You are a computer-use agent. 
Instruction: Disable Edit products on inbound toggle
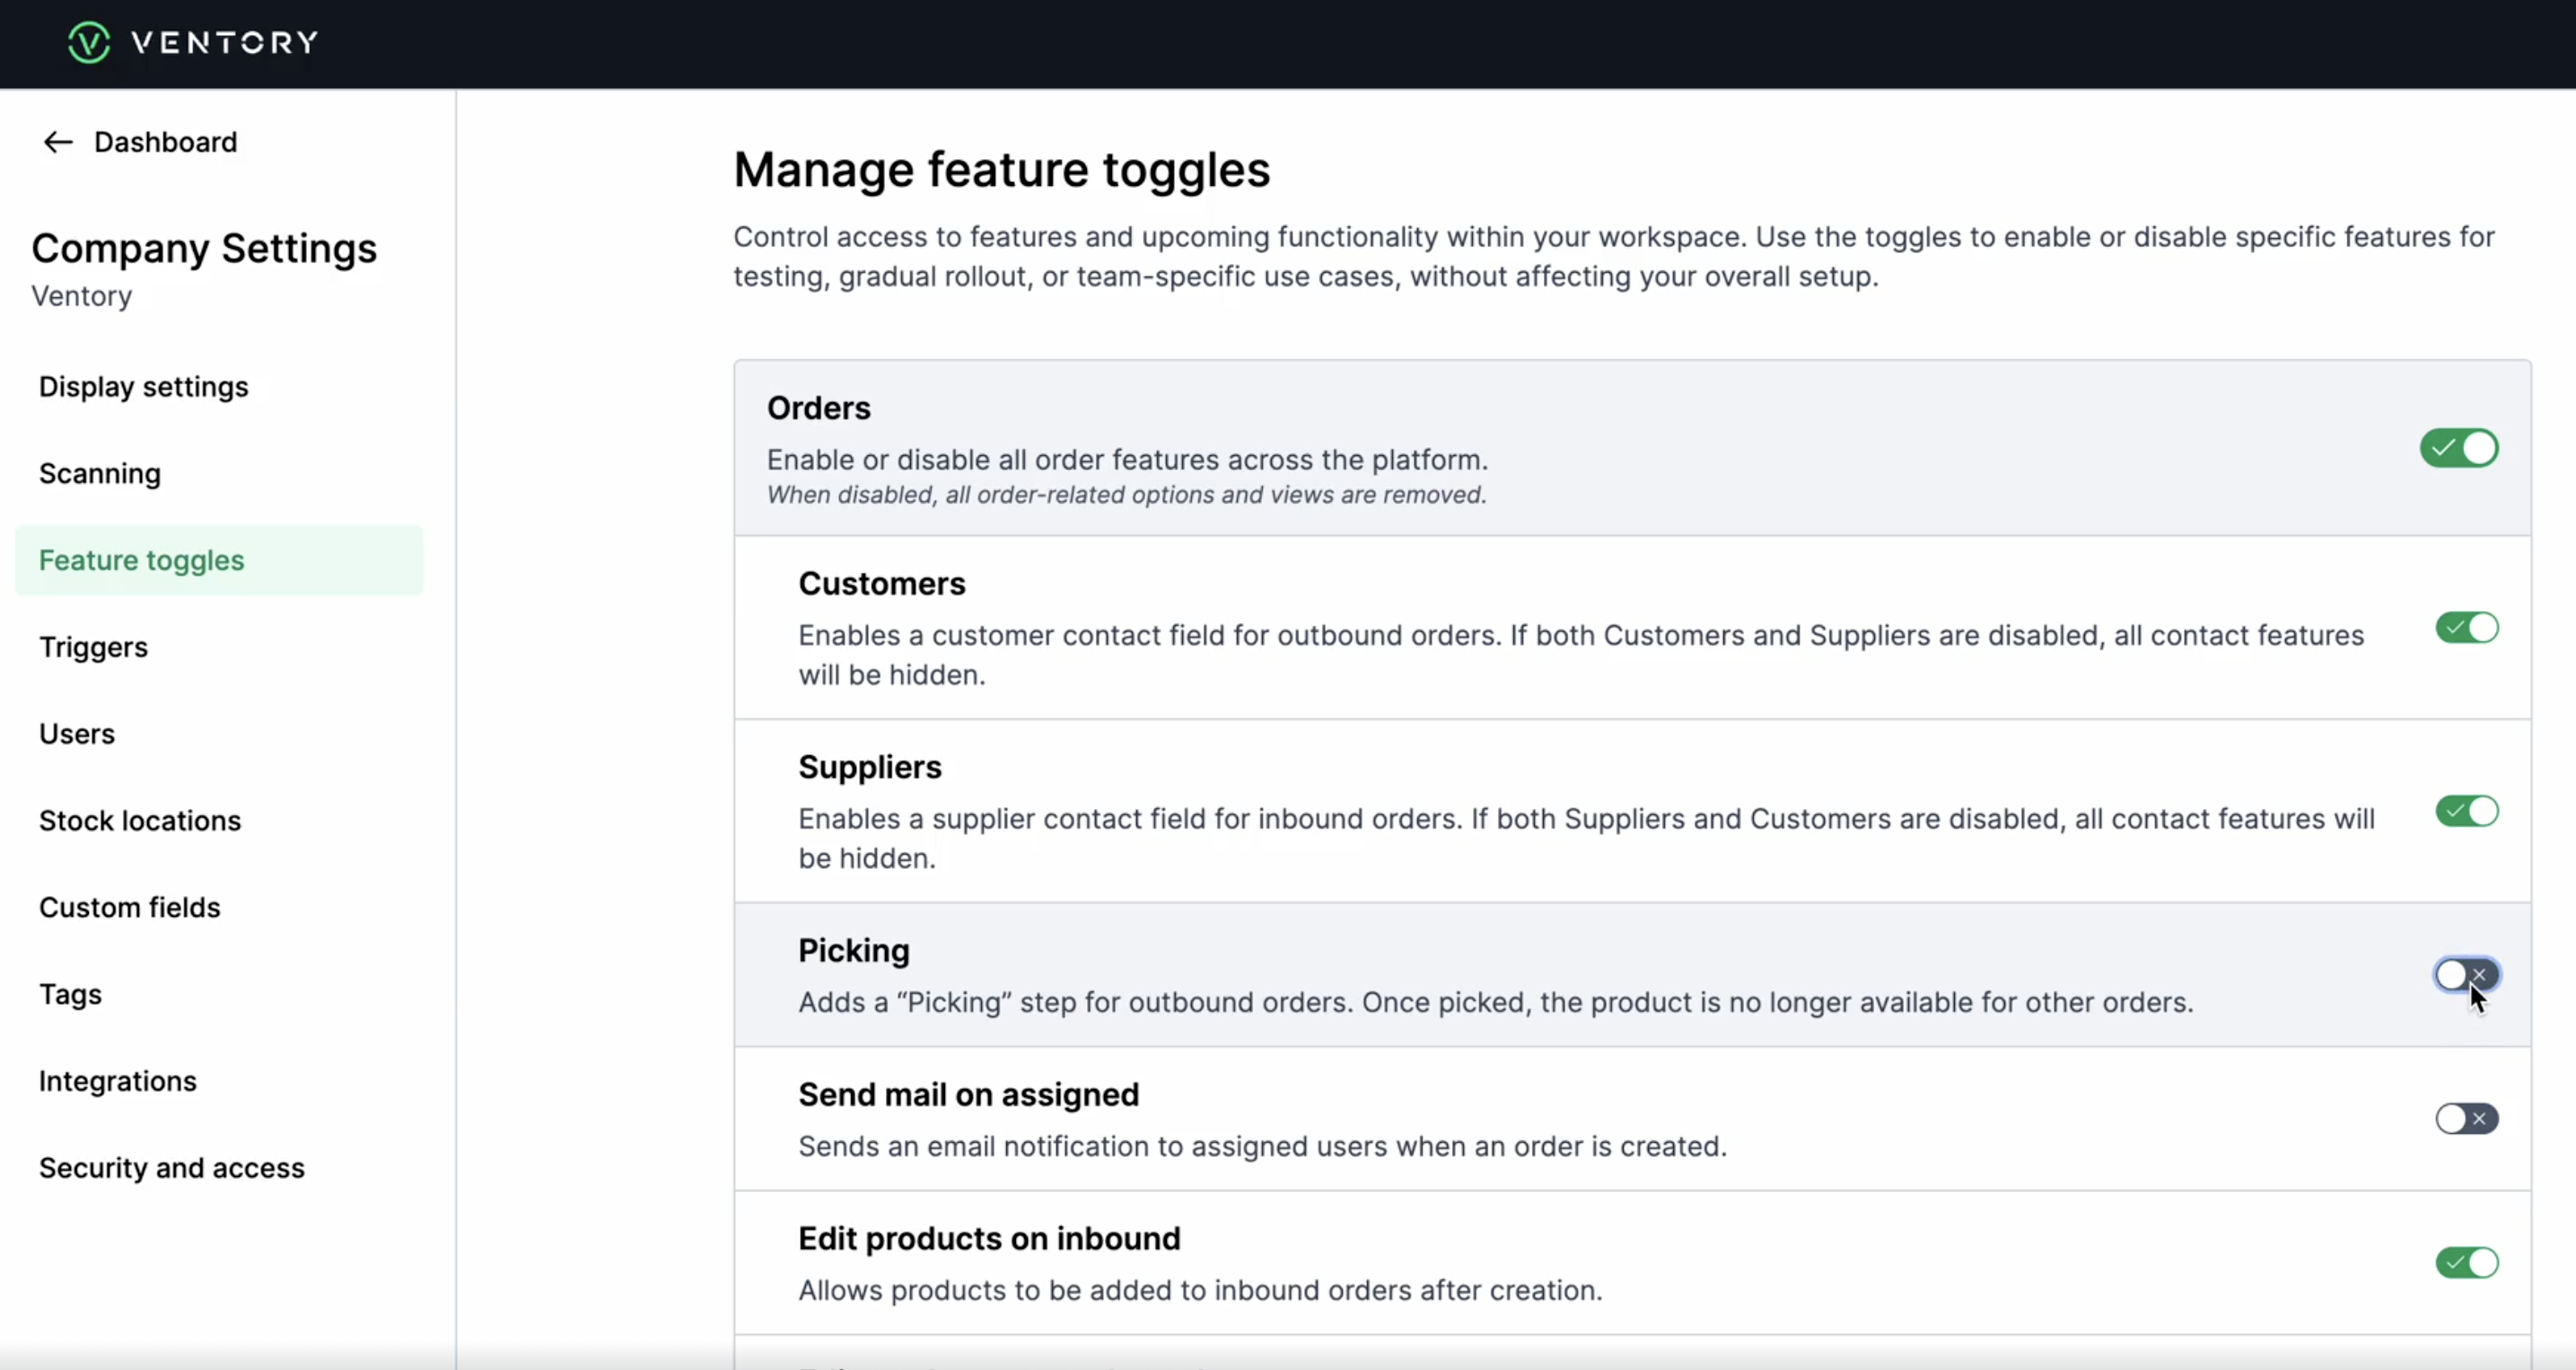tap(2467, 1263)
